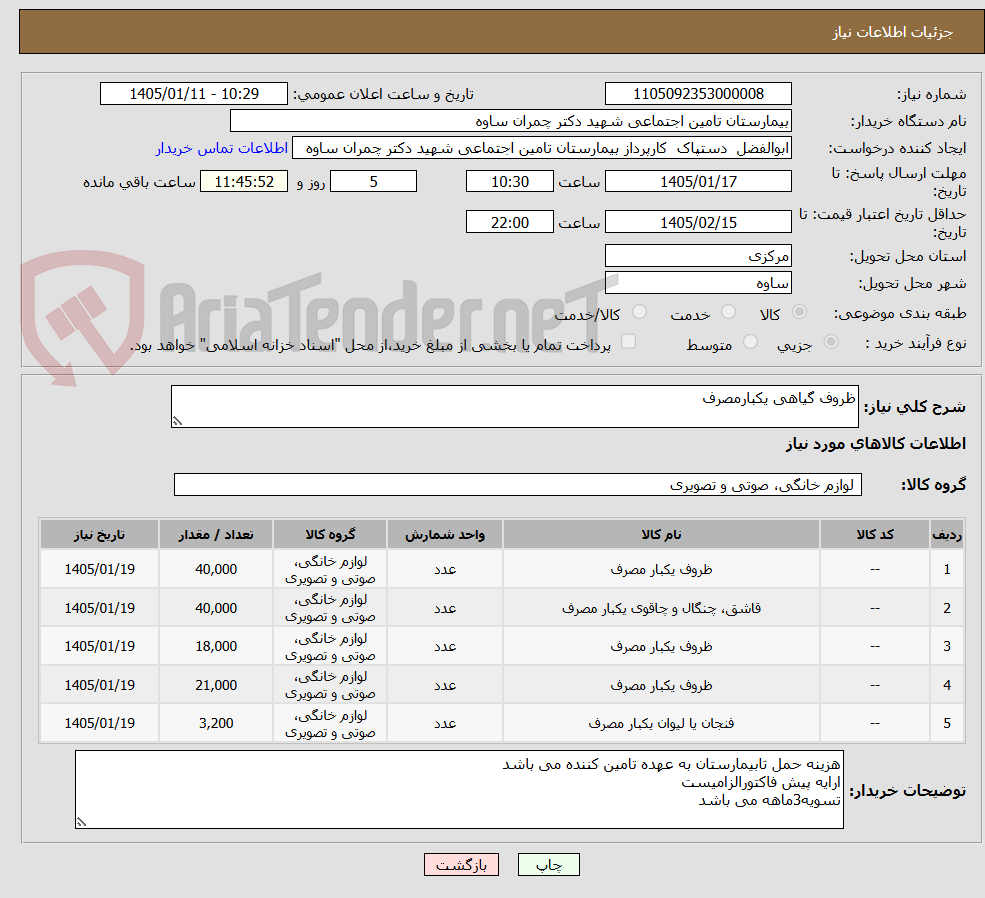Click فنجان یا لیوان یکبار مصرف cell
This screenshot has height=898, width=985.
(661, 723)
